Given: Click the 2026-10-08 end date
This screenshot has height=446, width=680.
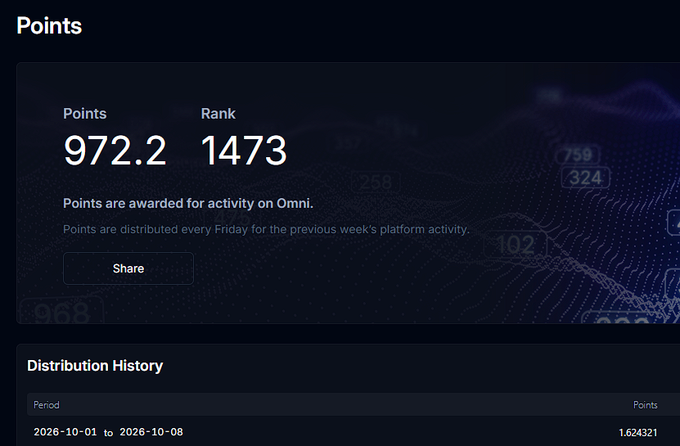Looking at the screenshot, I should [x=151, y=432].
